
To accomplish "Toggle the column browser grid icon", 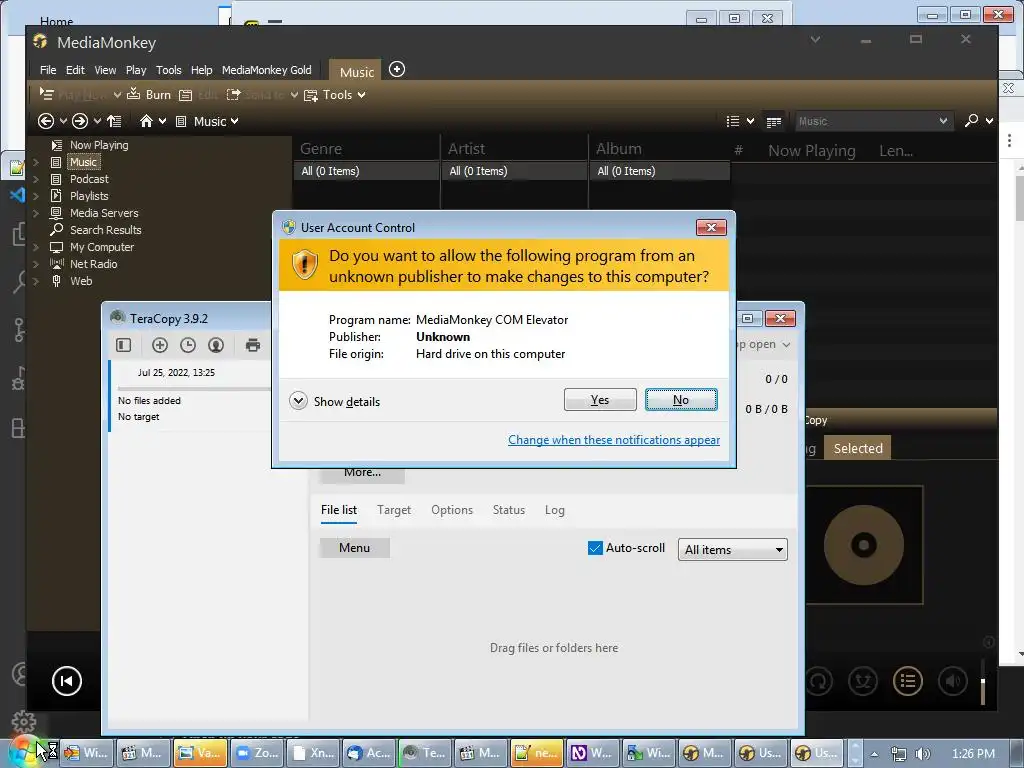I will (x=774, y=121).
